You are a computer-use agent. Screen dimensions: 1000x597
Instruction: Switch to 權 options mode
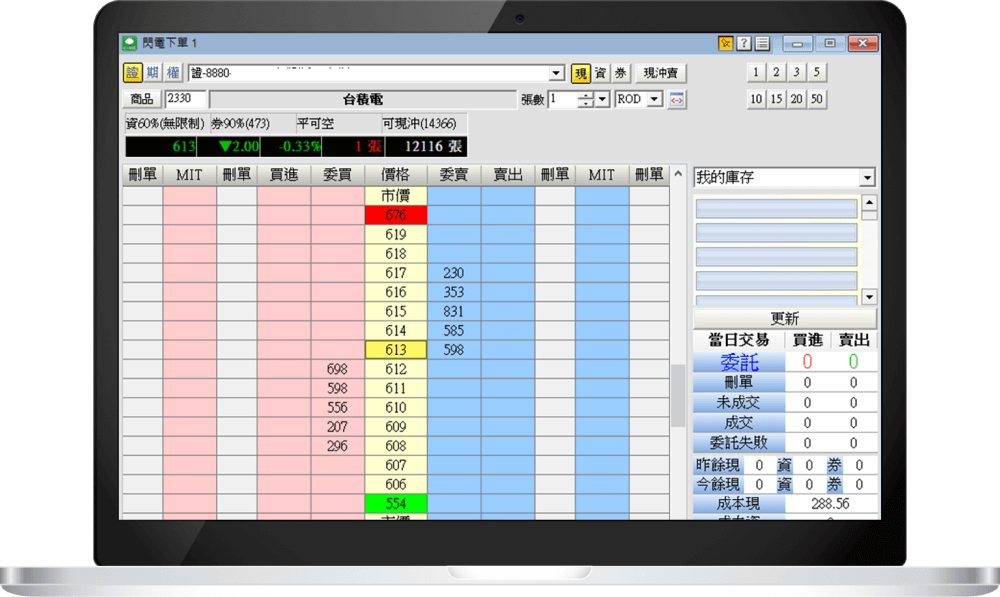(173, 73)
